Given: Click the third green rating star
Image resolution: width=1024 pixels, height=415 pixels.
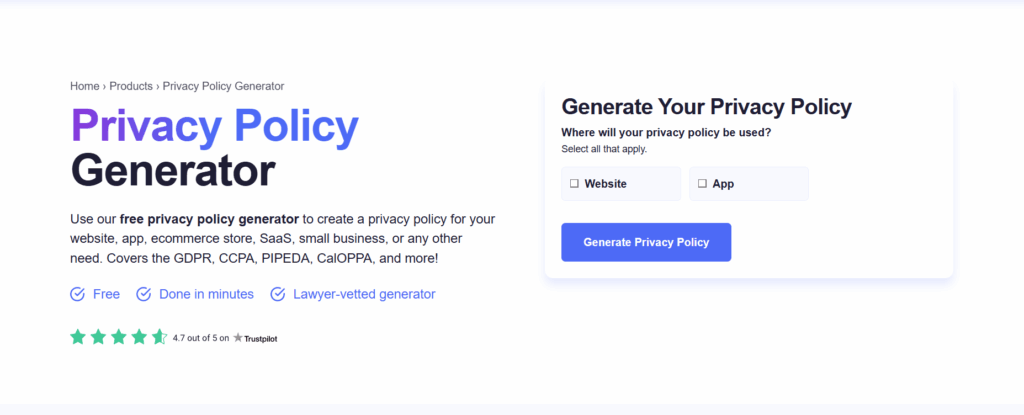Looking at the screenshot, I should 119,337.
